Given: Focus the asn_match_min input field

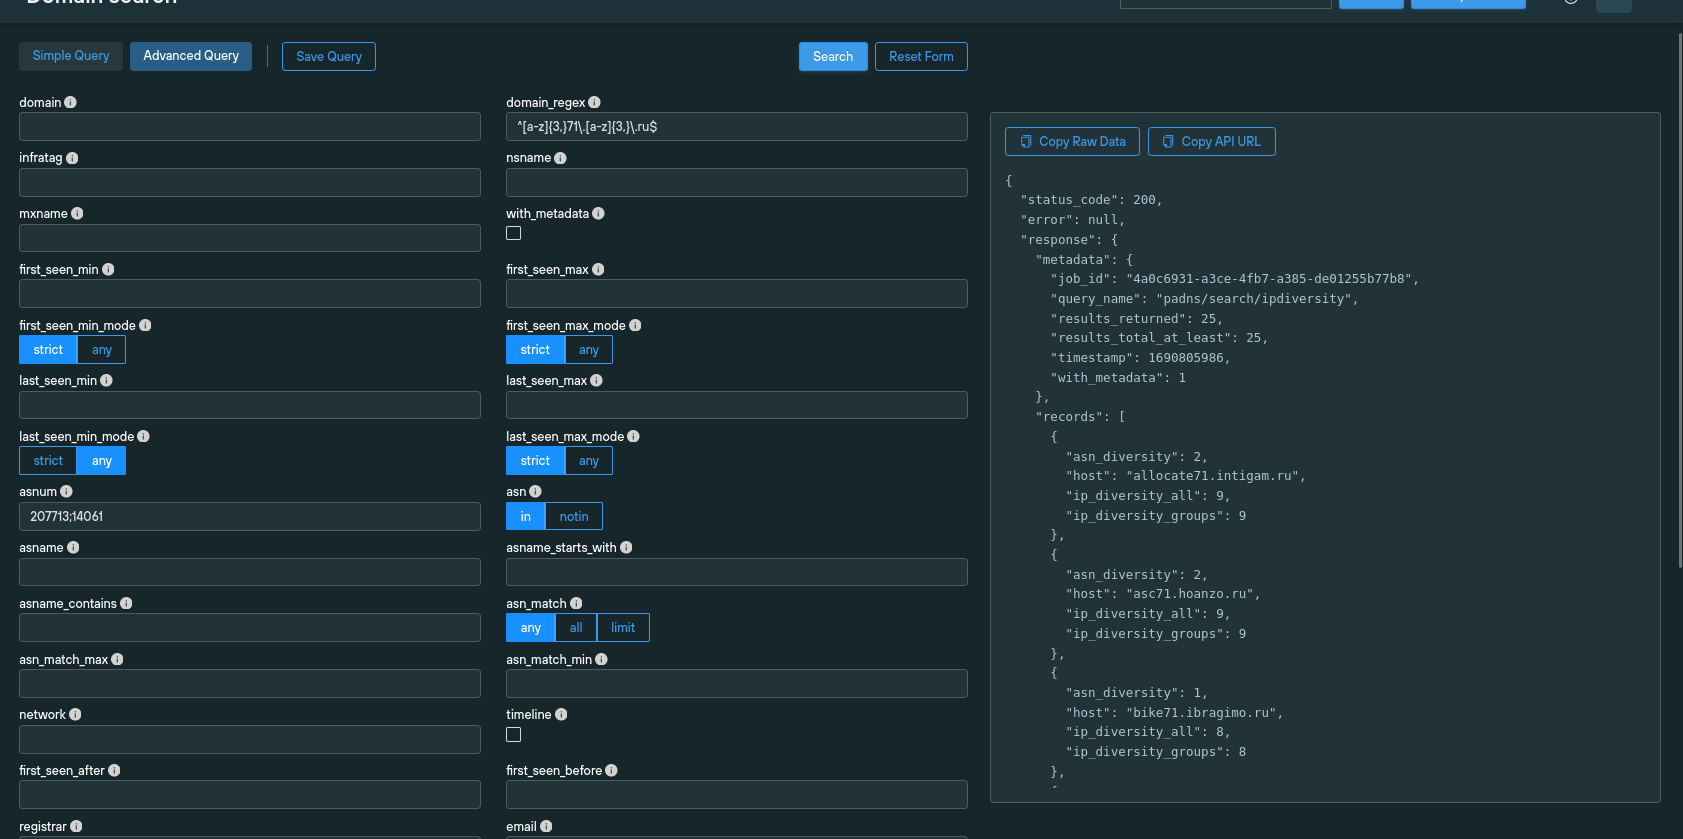Looking at the screenshot, I should pyautogui.click(x=737, y=683).
